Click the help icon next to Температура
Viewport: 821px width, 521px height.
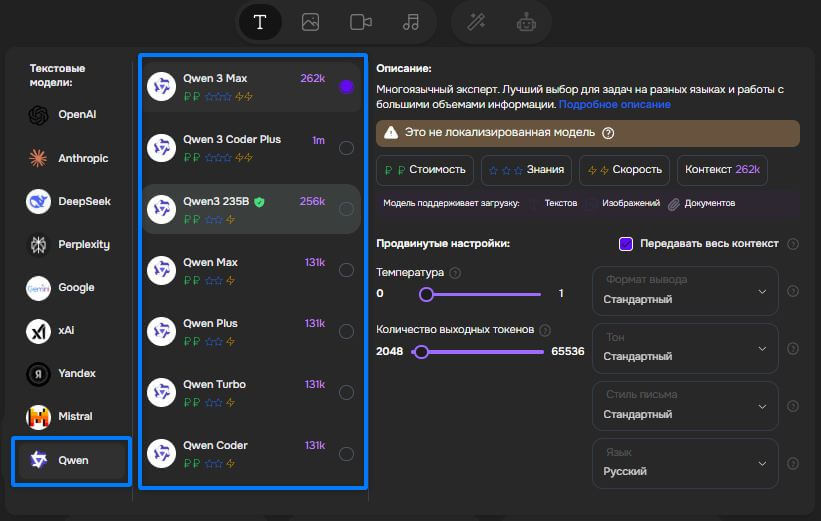pyautogui.click(x=455, y=273)
